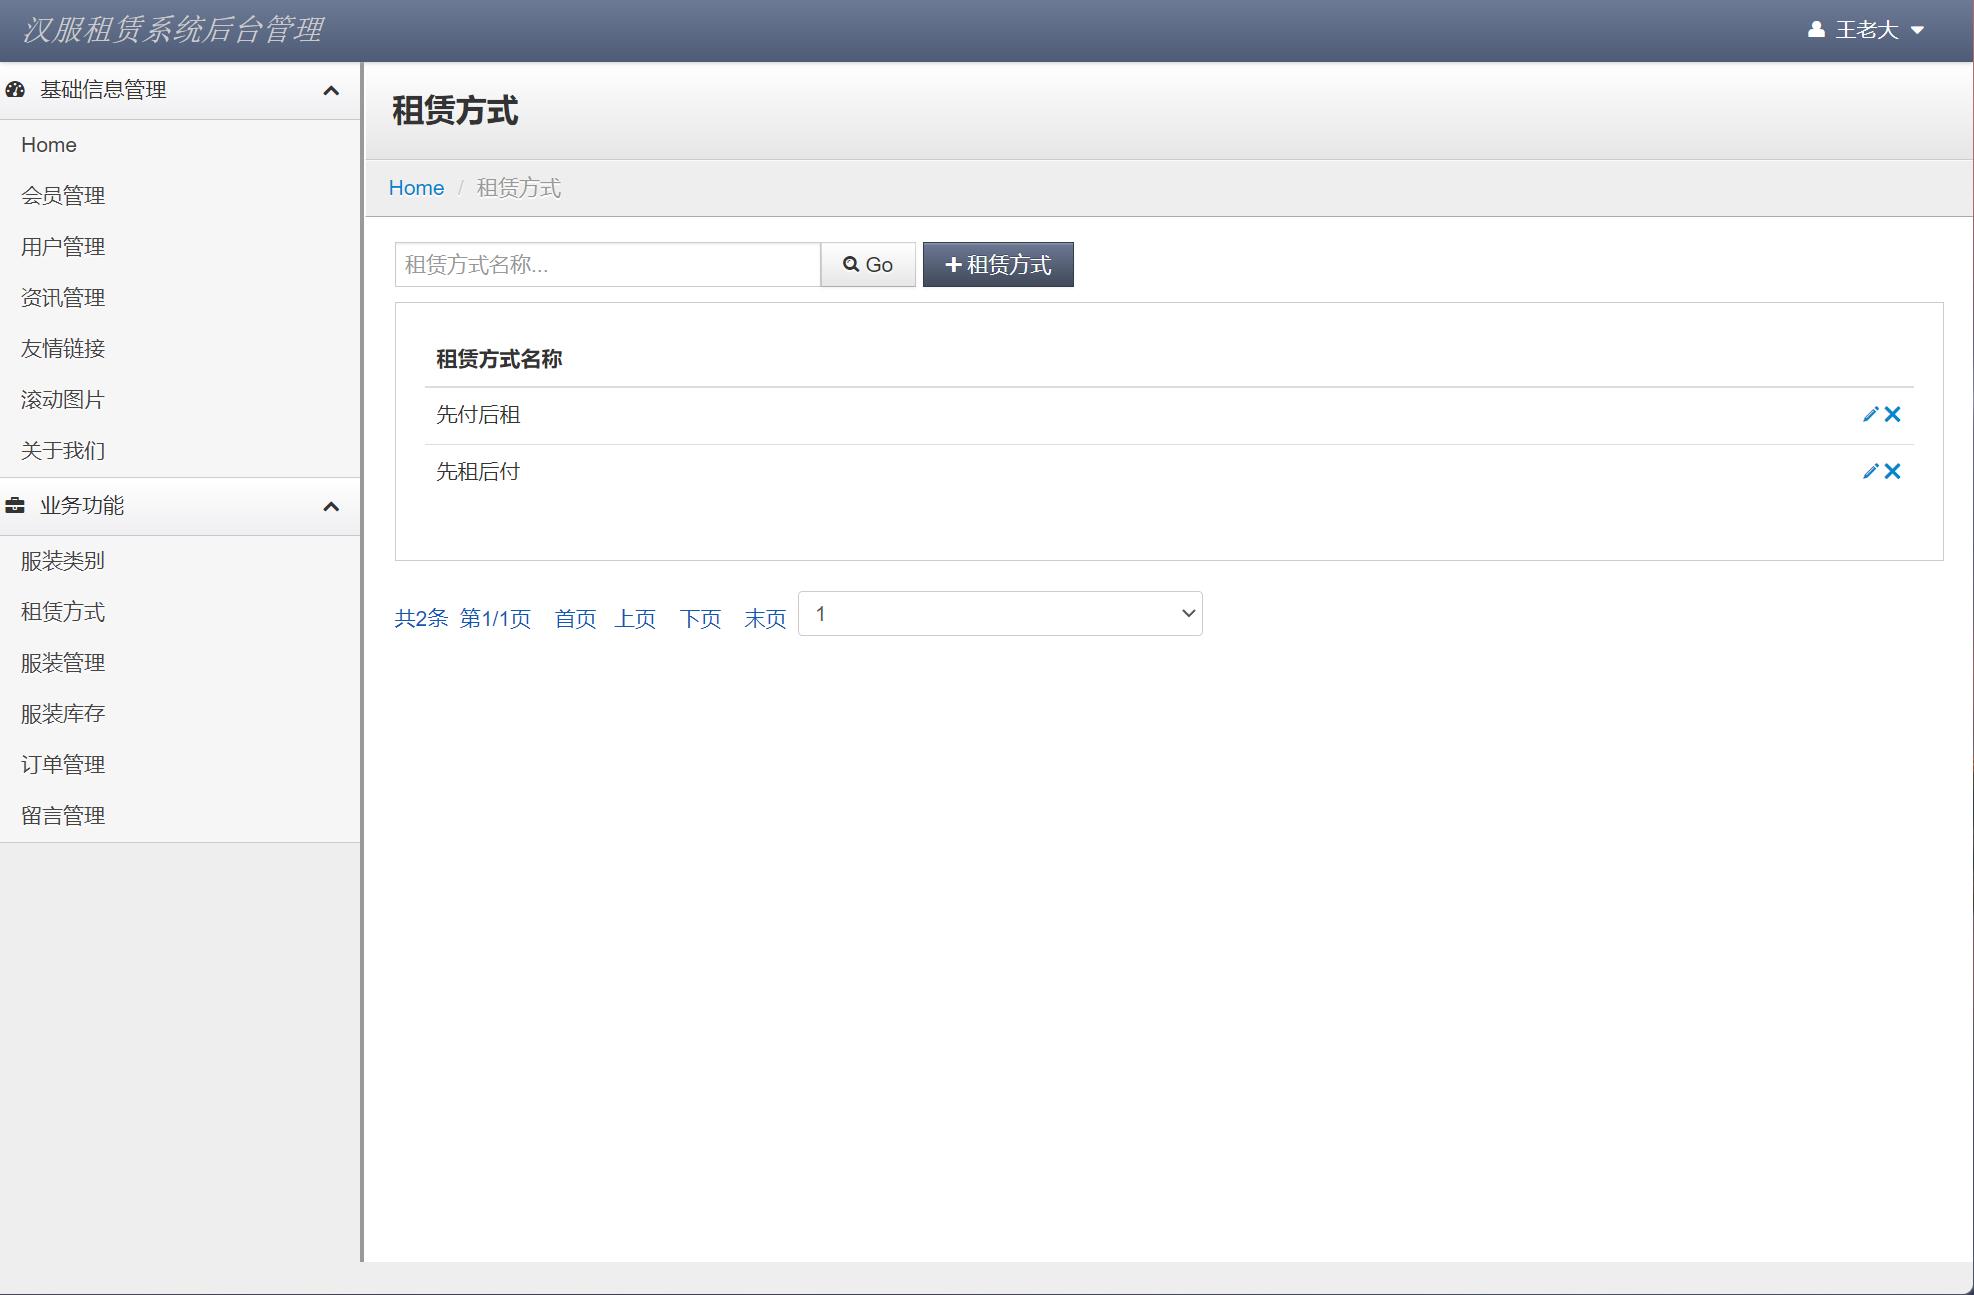
Task: Select 会员管理 in the sidebar
Action: (63, 196)
